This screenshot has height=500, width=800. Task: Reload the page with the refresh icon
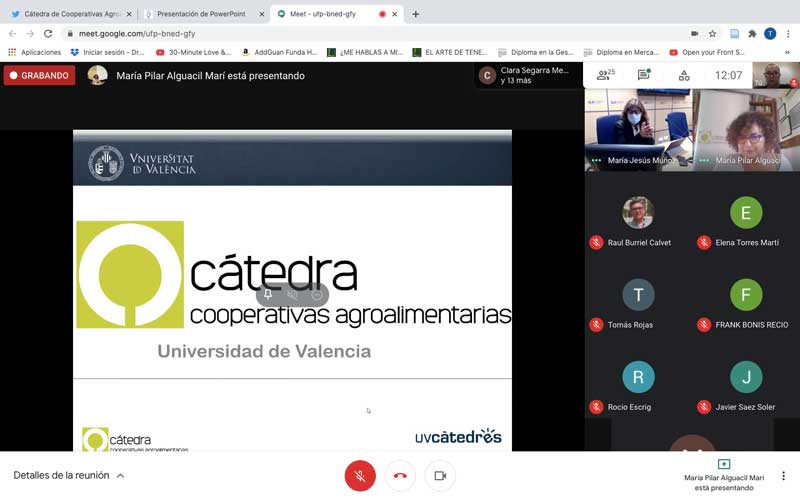(x=48, y=34)
